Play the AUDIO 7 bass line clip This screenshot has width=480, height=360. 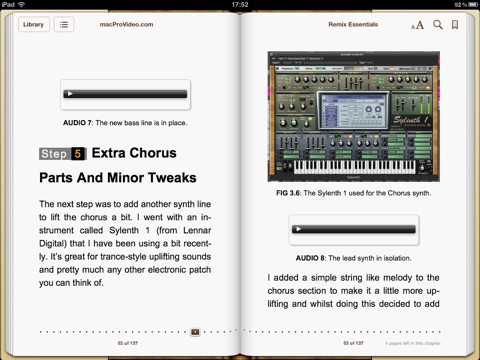click(x=70, y=94)
